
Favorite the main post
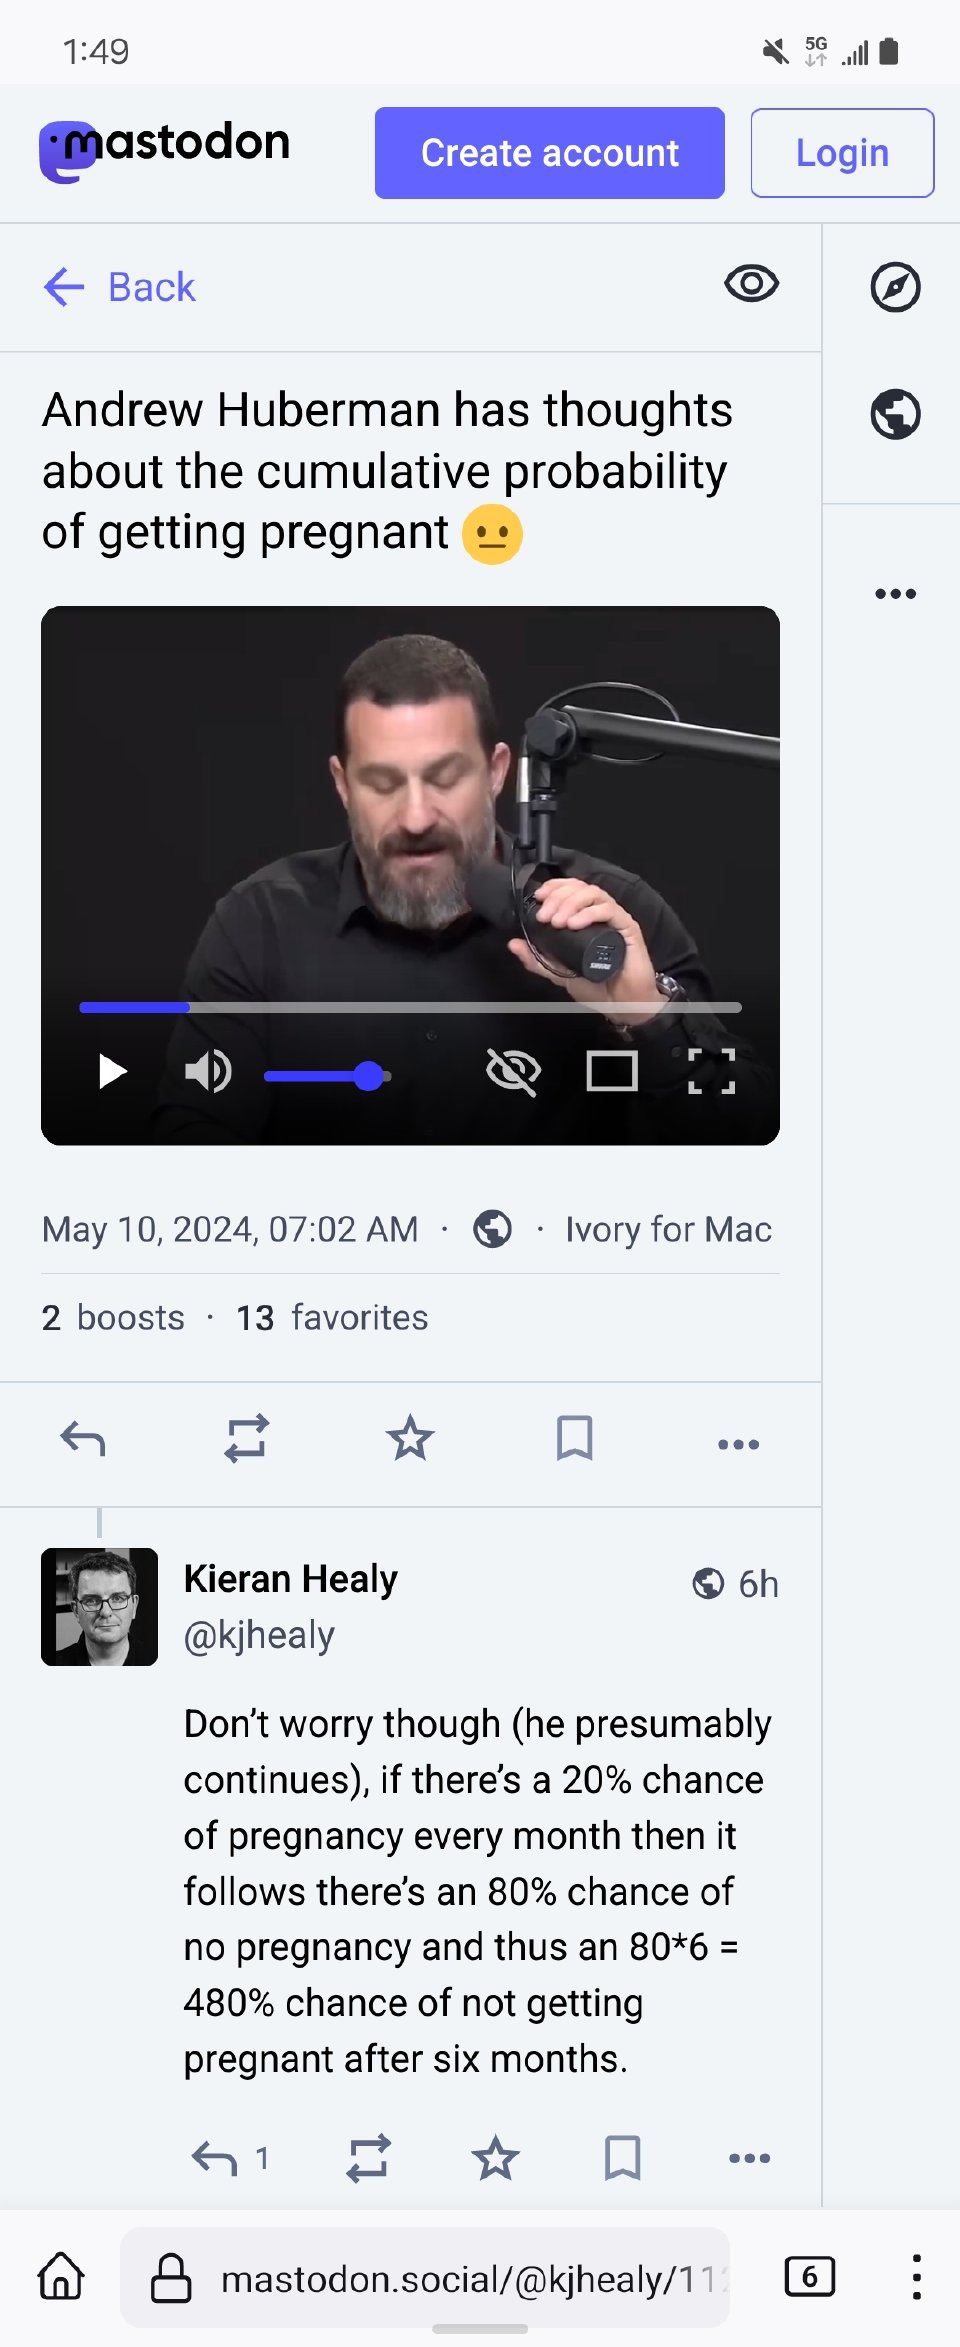click(x=410, y=1439)
